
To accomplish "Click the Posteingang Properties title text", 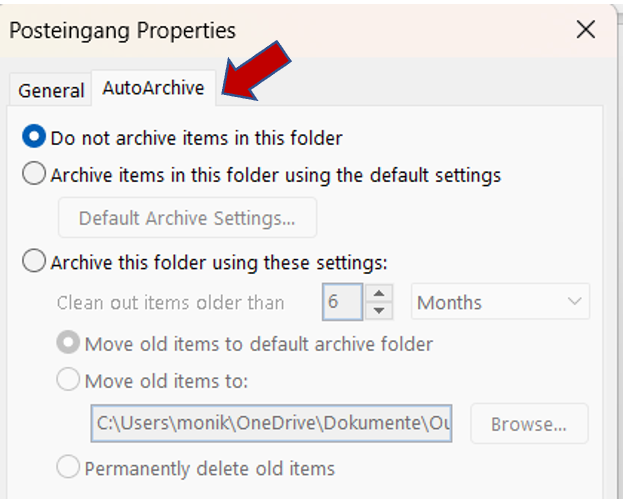I will [x=123, y=32].
